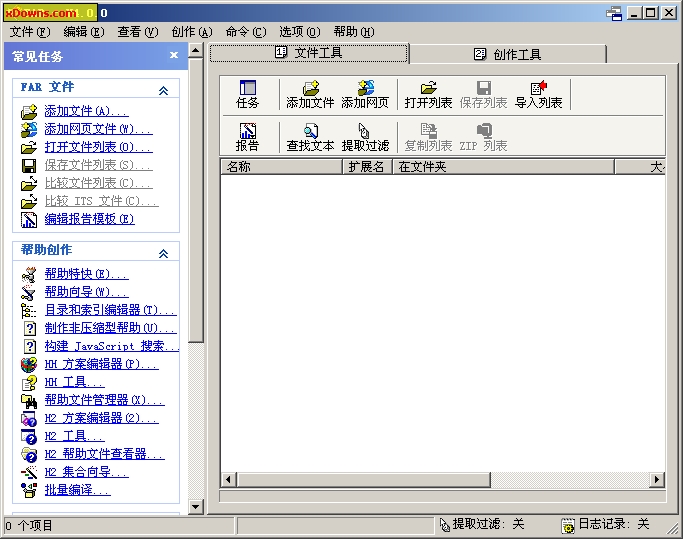683x539 pixels.
Task: Collapse the FAR 文件 section
Action: (163, 90)
